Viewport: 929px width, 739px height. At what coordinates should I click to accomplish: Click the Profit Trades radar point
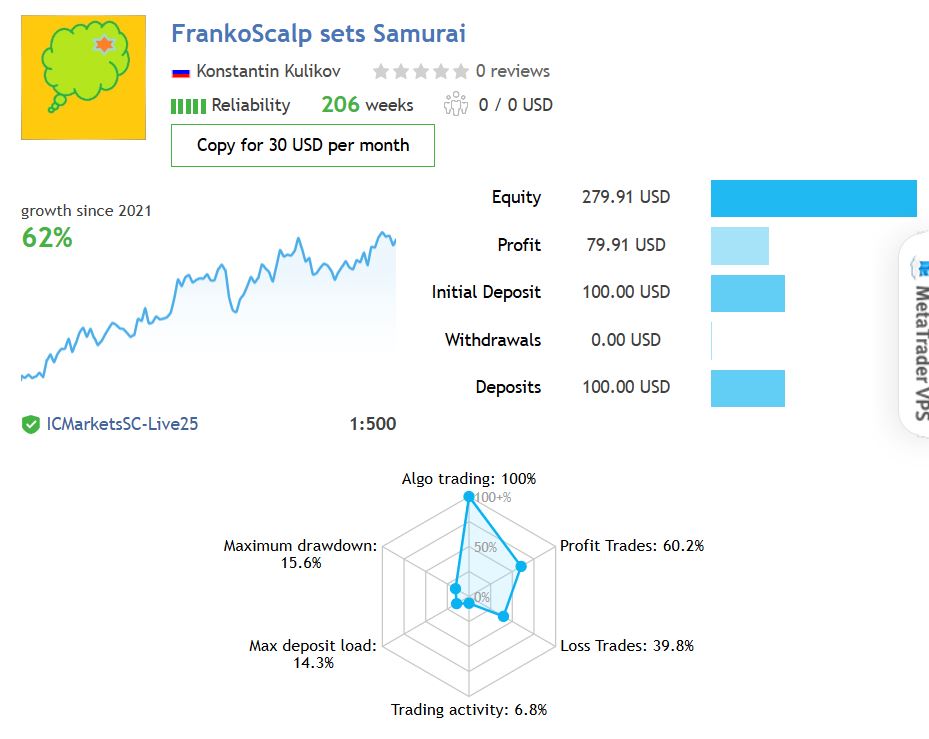(x=521, y=567)
